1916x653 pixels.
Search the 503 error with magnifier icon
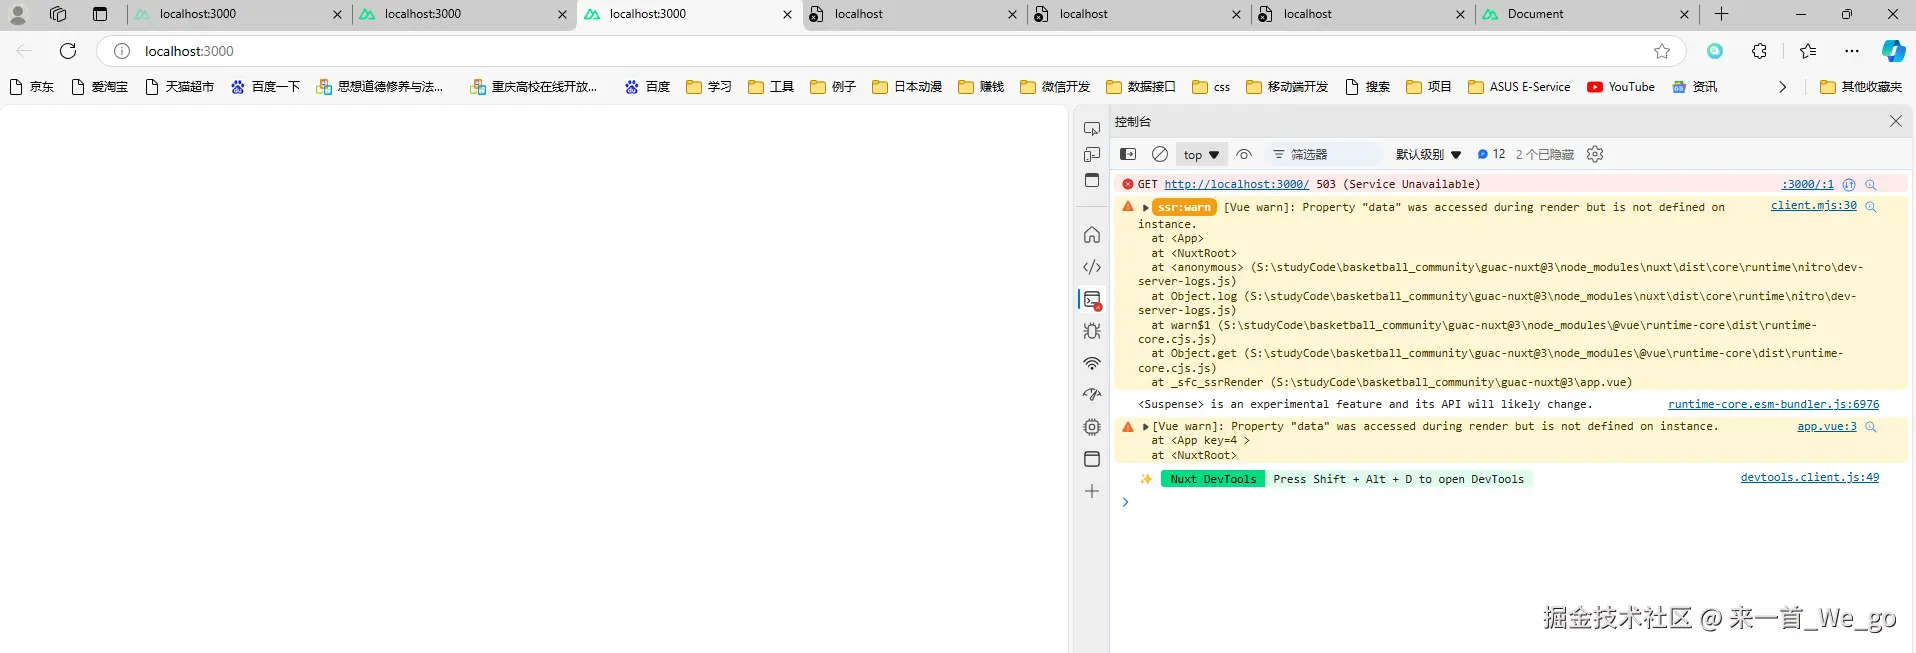(1870, 184)
